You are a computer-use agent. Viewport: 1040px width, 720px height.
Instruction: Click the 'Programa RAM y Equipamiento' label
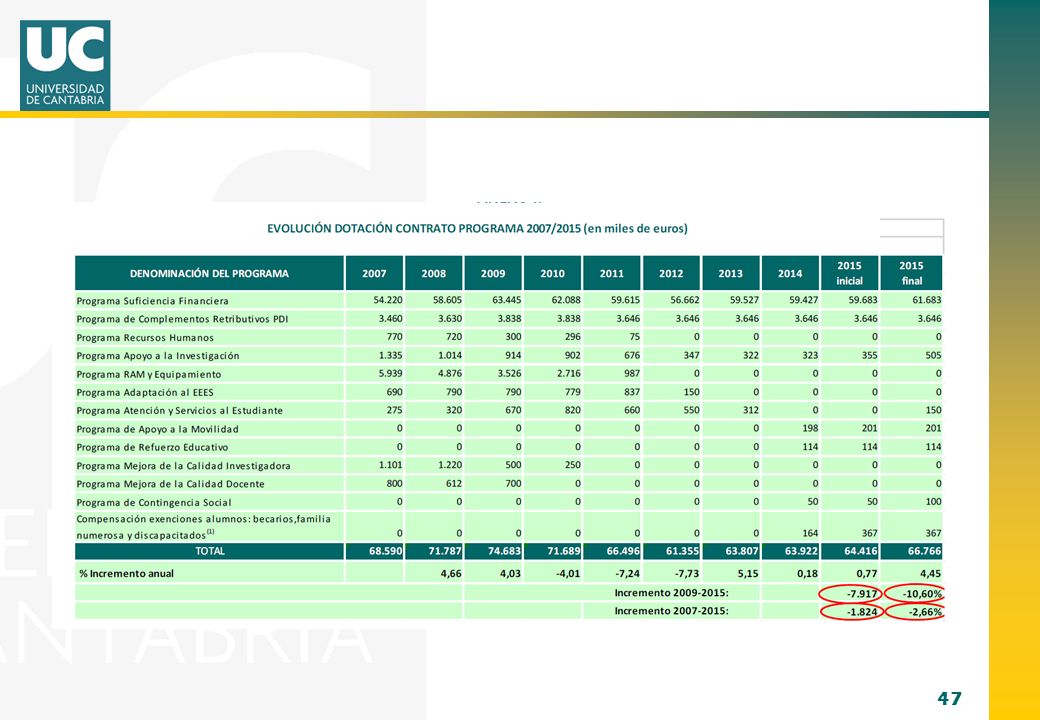pyautogui.click(x=149, y=374)
